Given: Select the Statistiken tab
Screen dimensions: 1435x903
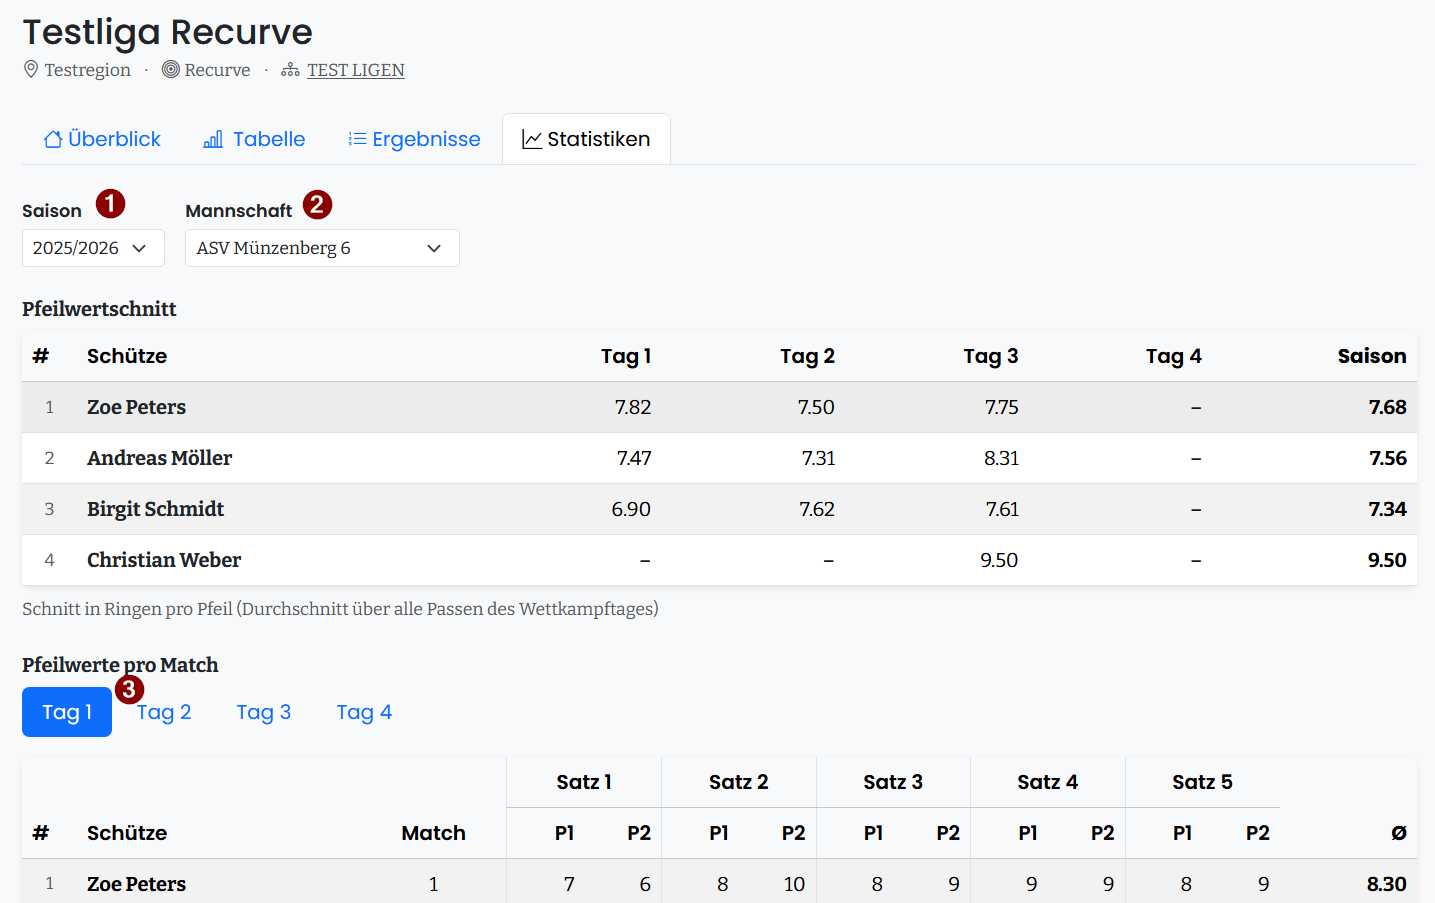Looking at the screenshot, I should point(586,139).
